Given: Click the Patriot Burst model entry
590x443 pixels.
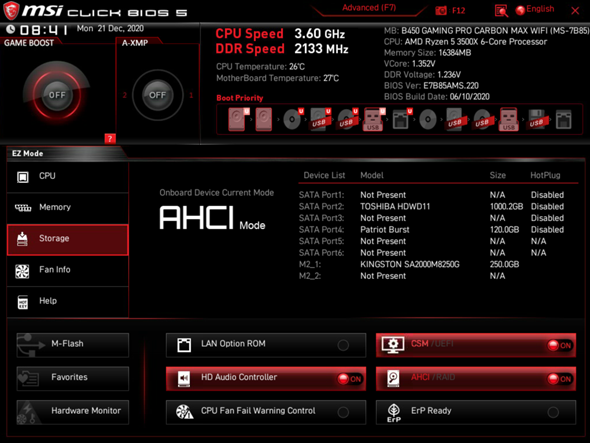Looking at the screenshot, I should click(385, 230).
